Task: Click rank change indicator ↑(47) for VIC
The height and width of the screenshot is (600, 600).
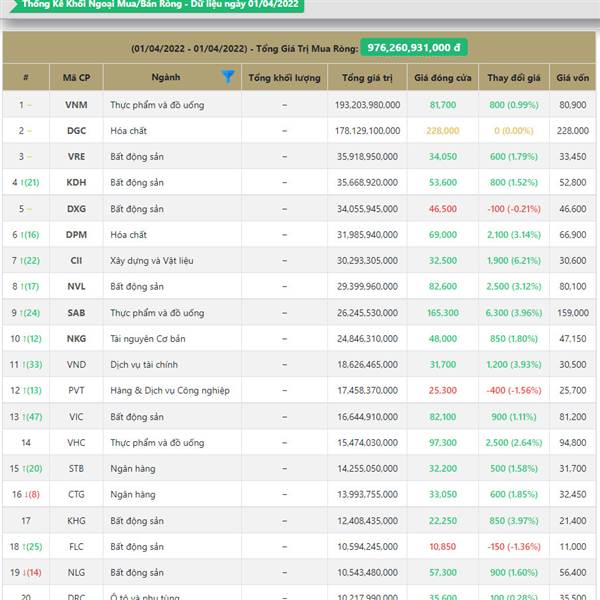Action: (32, 417)
